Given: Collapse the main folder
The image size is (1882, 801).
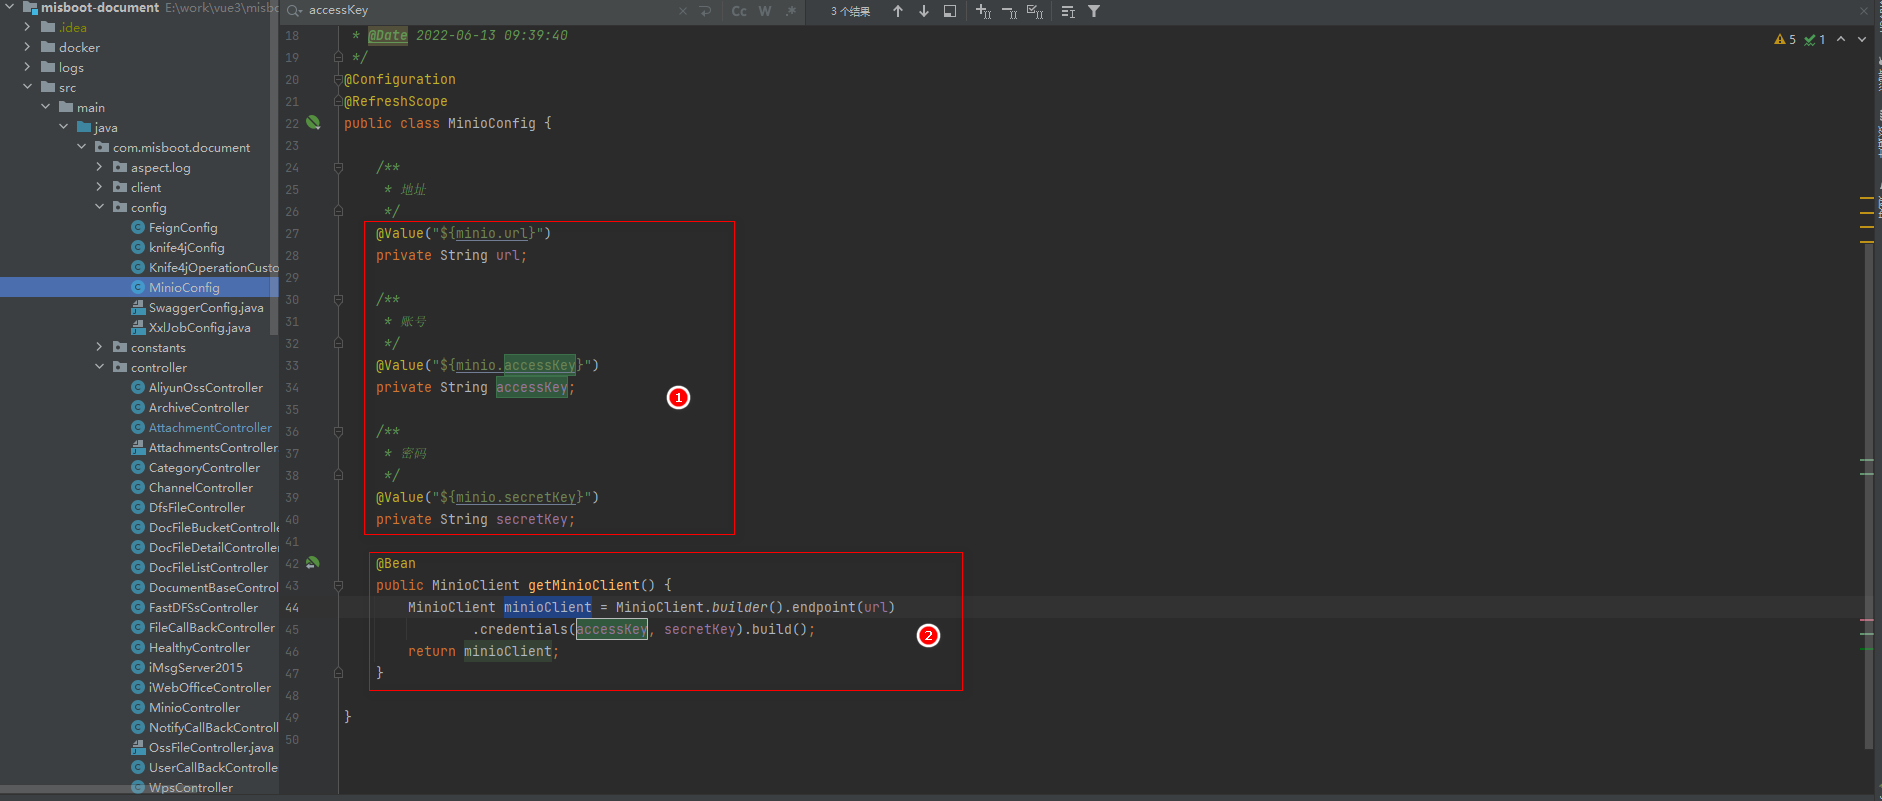Looking at the screenshot, I should (45, 107).
